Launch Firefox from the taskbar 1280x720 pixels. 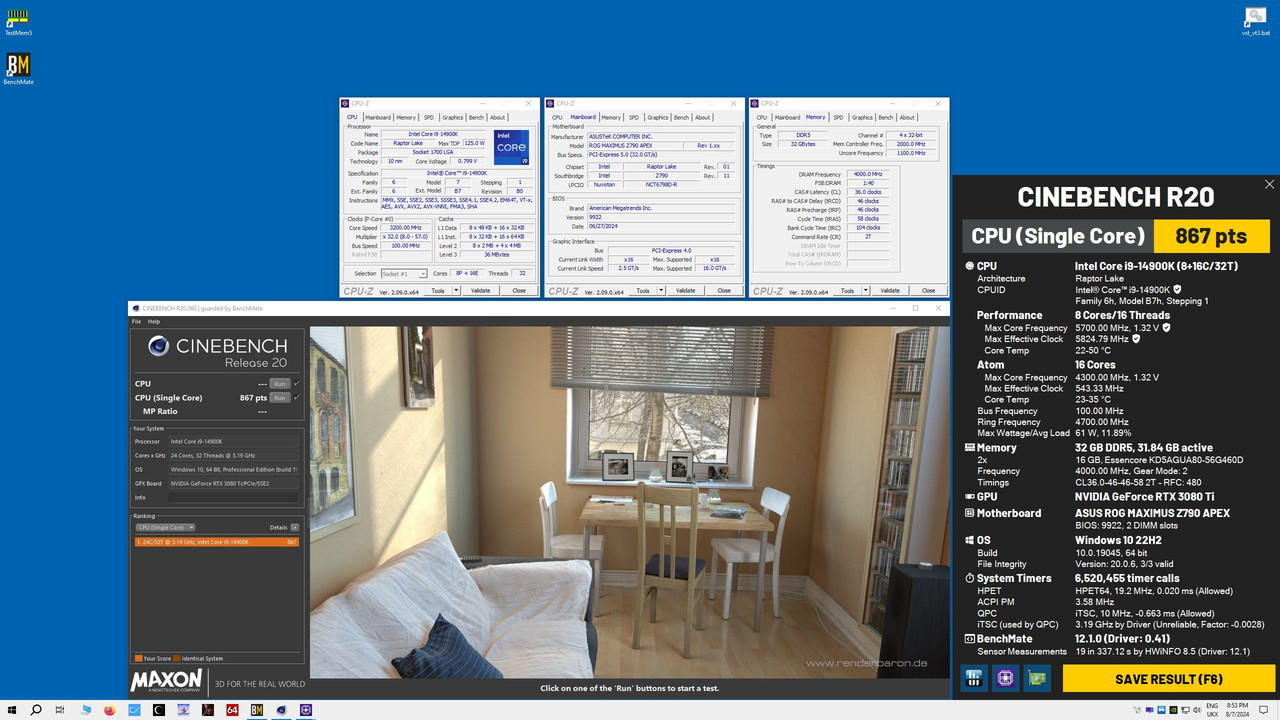(x=109, y=710)
